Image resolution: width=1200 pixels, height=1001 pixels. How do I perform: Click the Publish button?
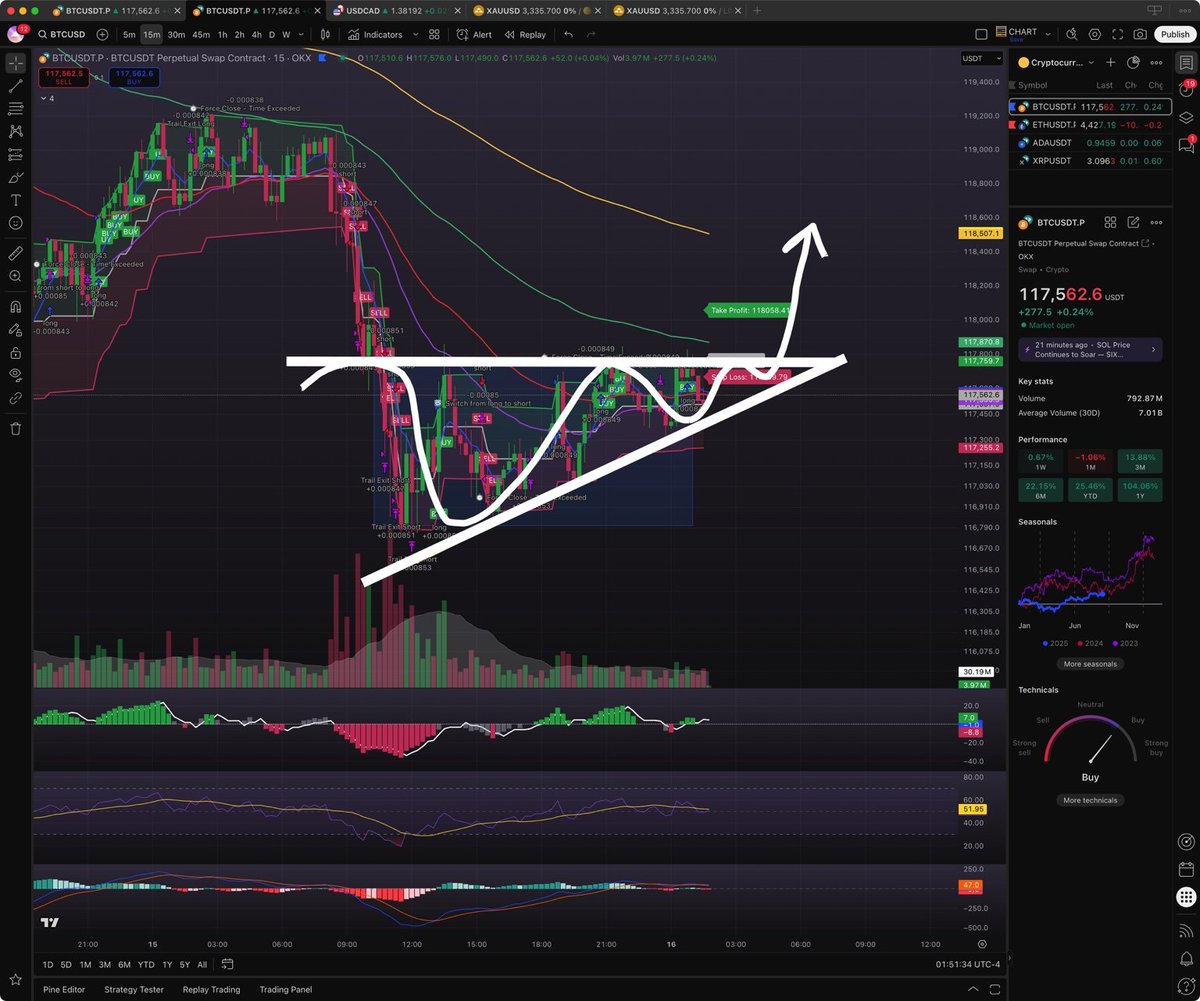coord(1175,34)
